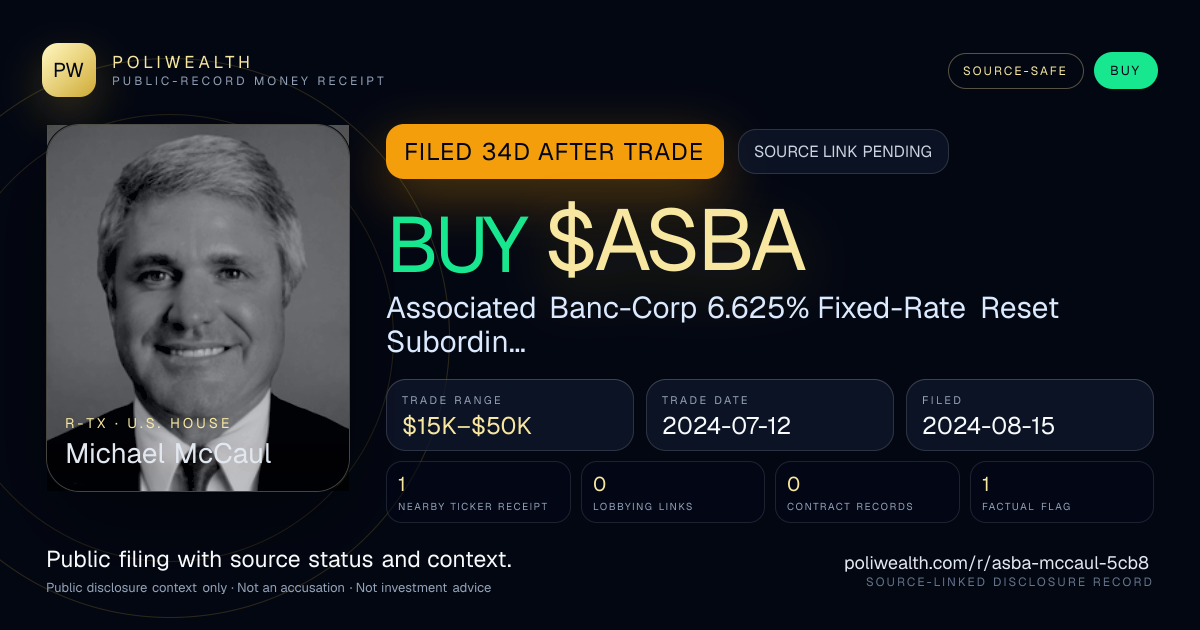Open the Factual Flag stat box
Image resolution: width=1200 pixels, height=630 pixels.
[1062, 492]
